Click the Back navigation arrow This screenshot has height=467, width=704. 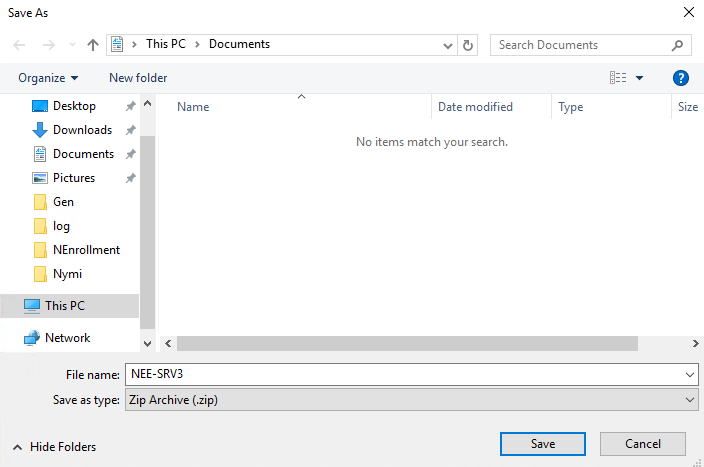pos(20,45)
